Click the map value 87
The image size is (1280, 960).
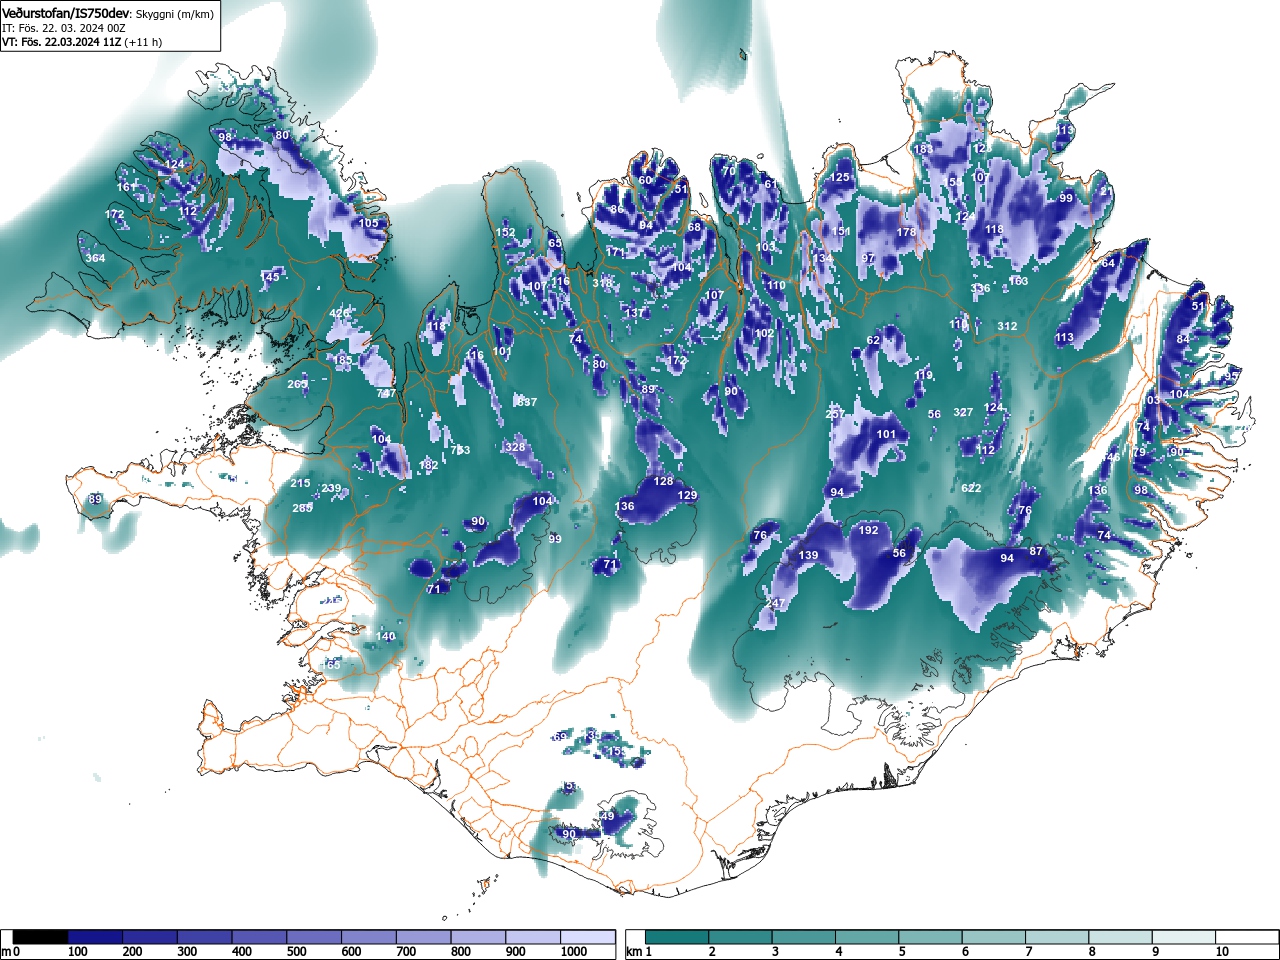pyautogui.click(x=1036, y=551)
